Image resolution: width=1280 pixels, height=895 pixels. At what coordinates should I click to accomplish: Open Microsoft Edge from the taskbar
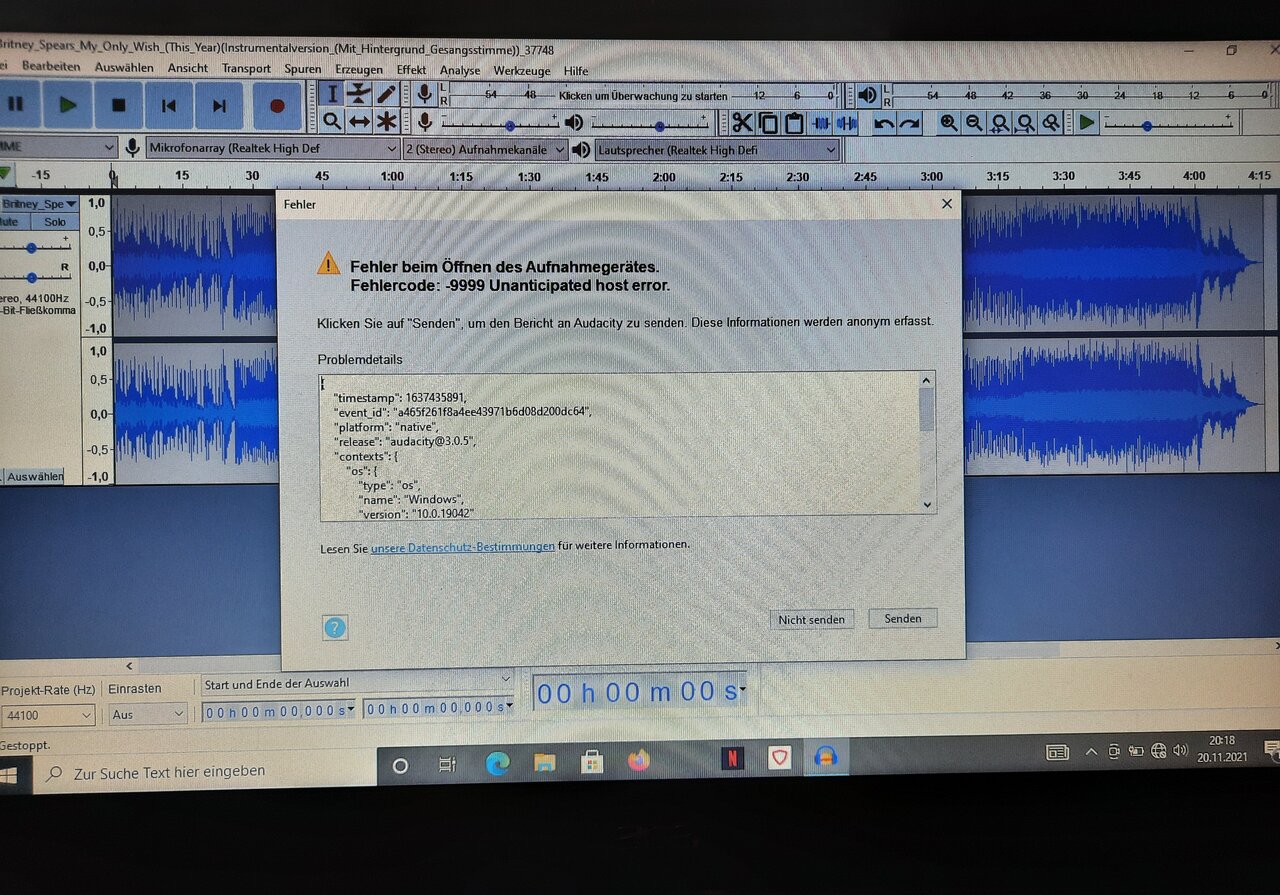497,764
